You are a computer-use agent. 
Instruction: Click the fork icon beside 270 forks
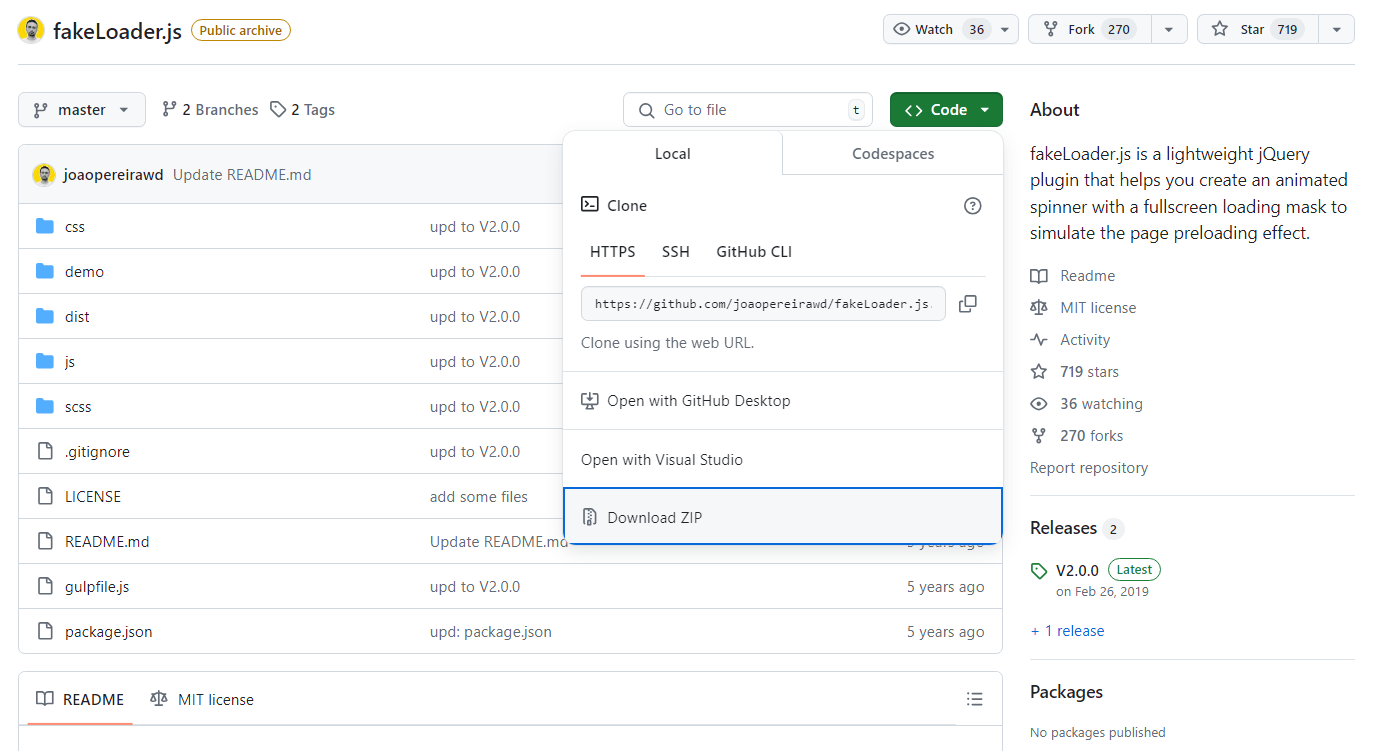click(x=1039, y=436)
